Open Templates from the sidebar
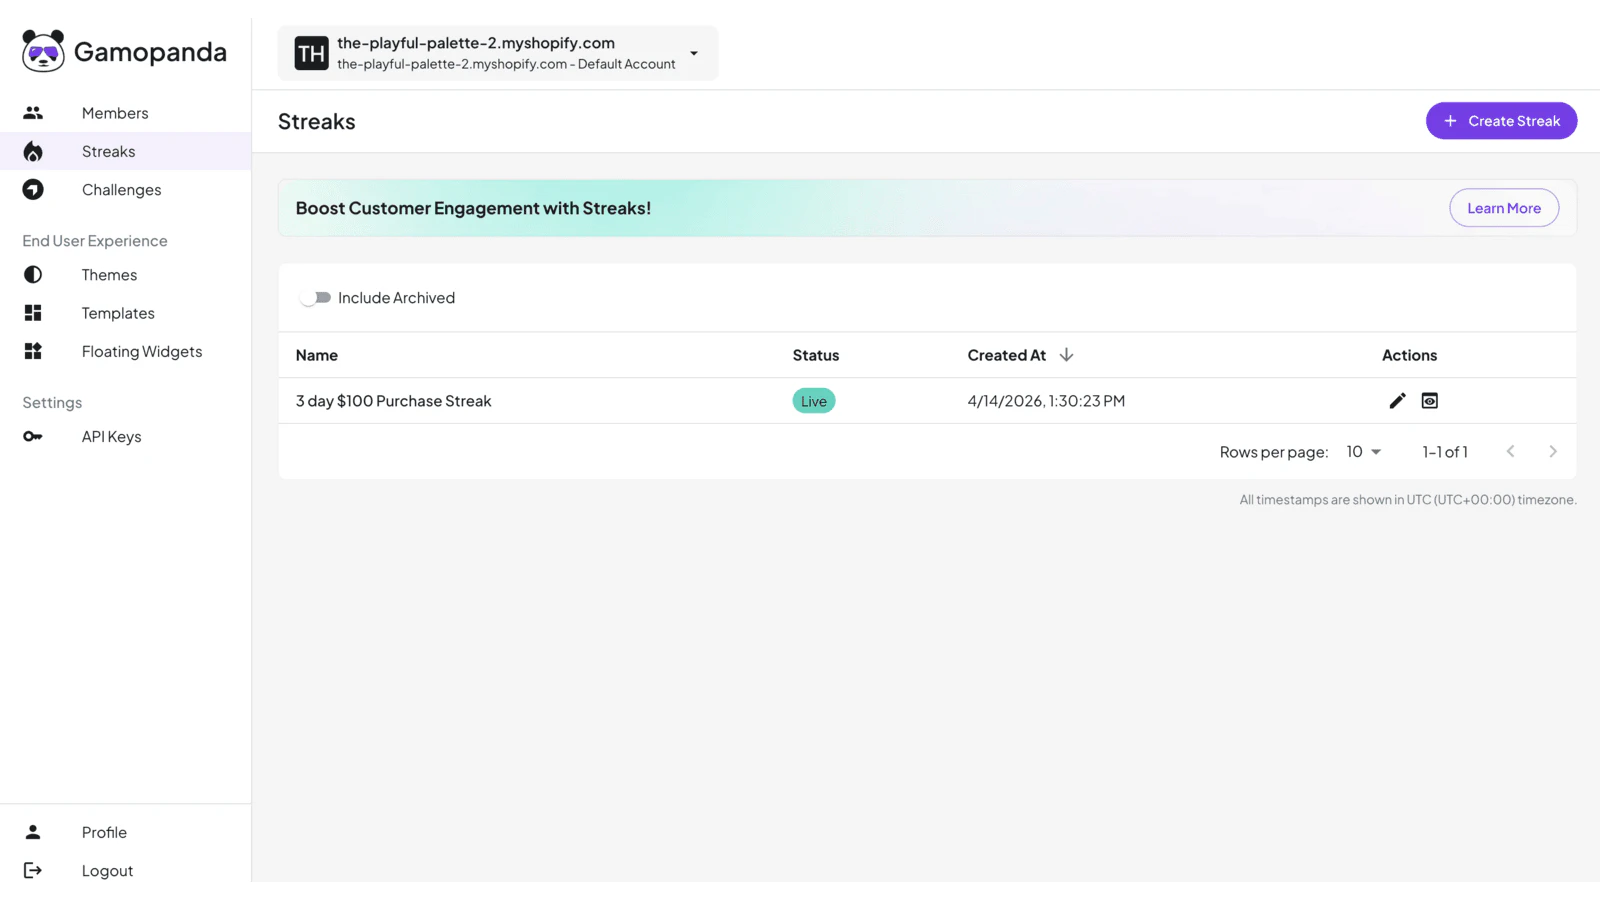Viewport: 1600px width, 900px height. tap(125, 313)
